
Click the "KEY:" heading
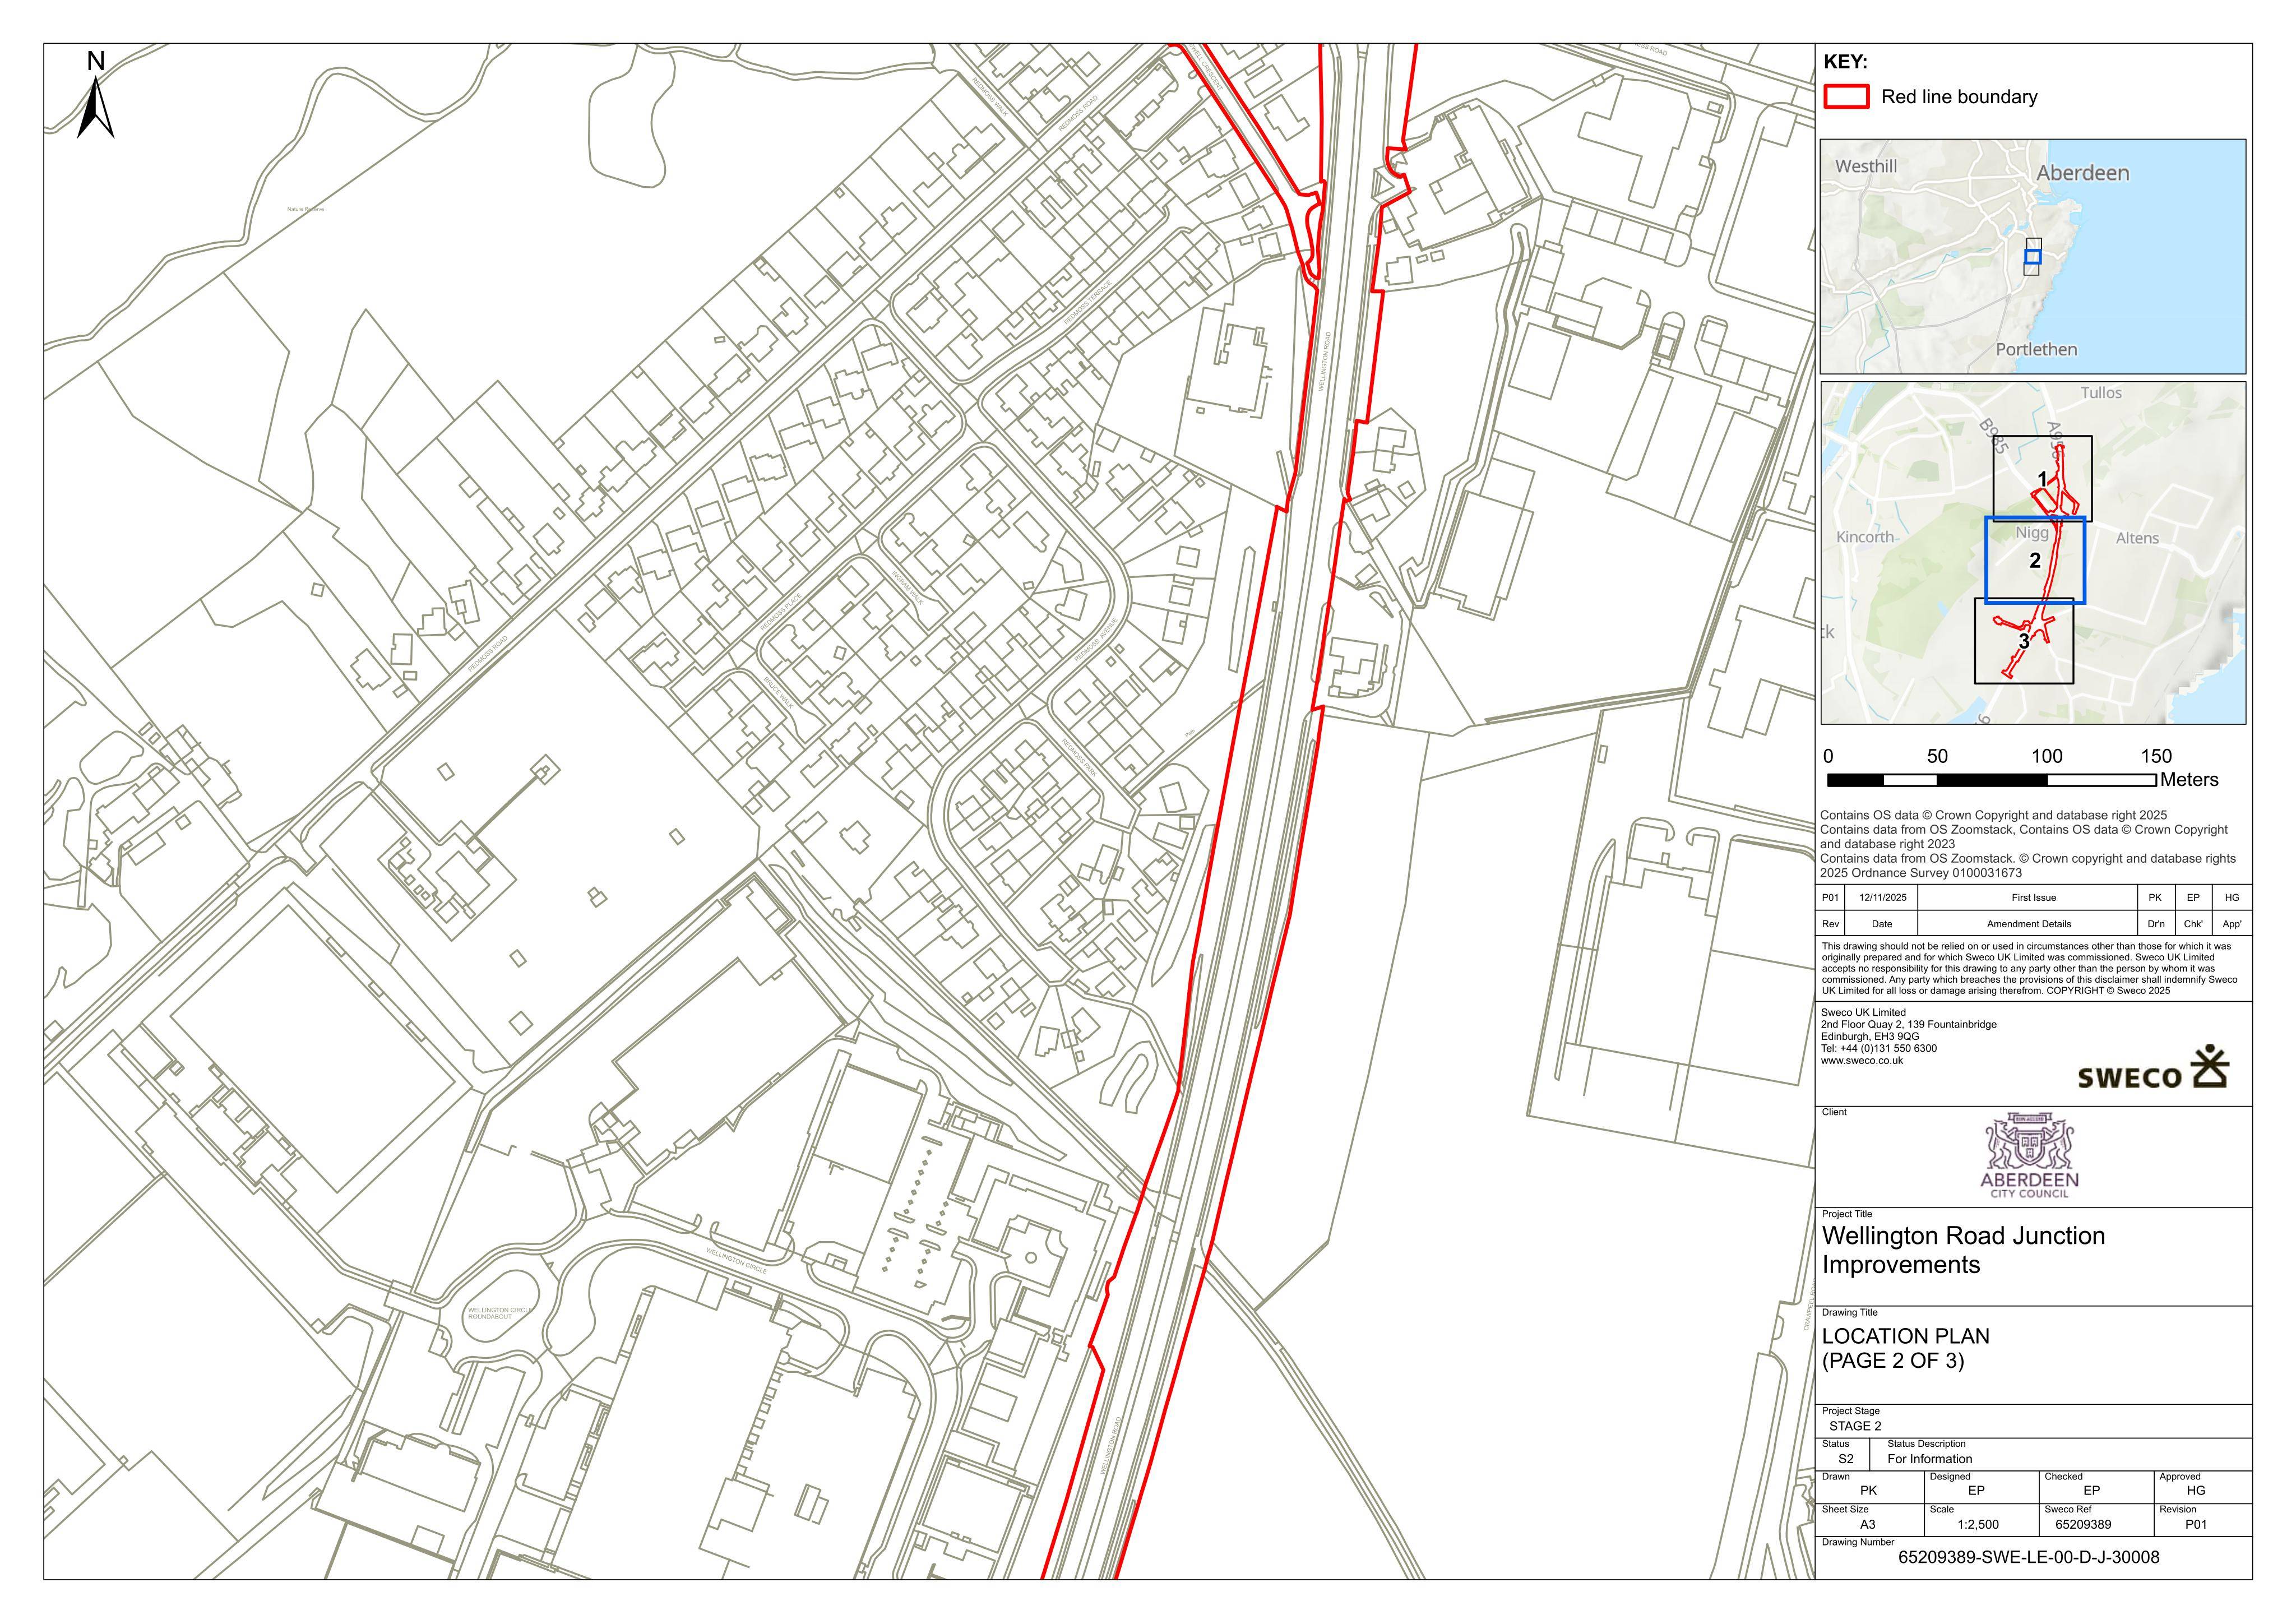pos(1846,62)
